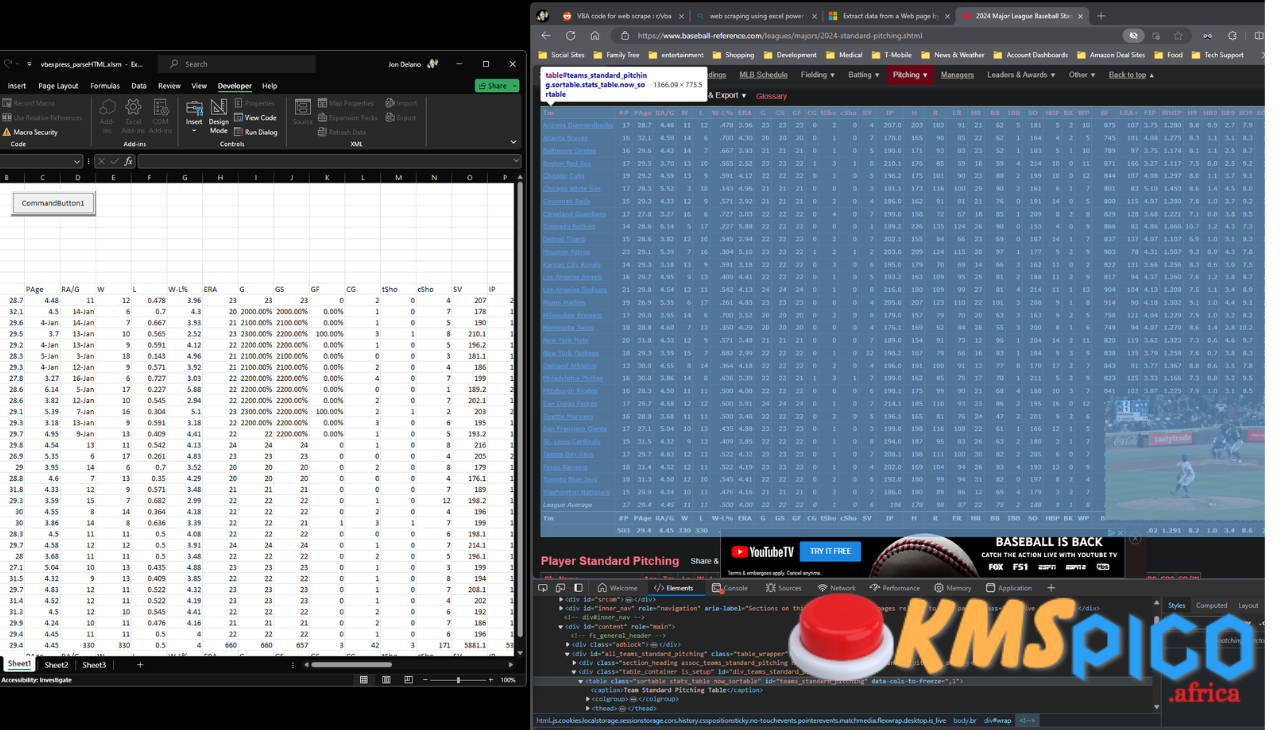
Task: Click CommandButton1 on the worksheet
Action: [x=54, y=203]
